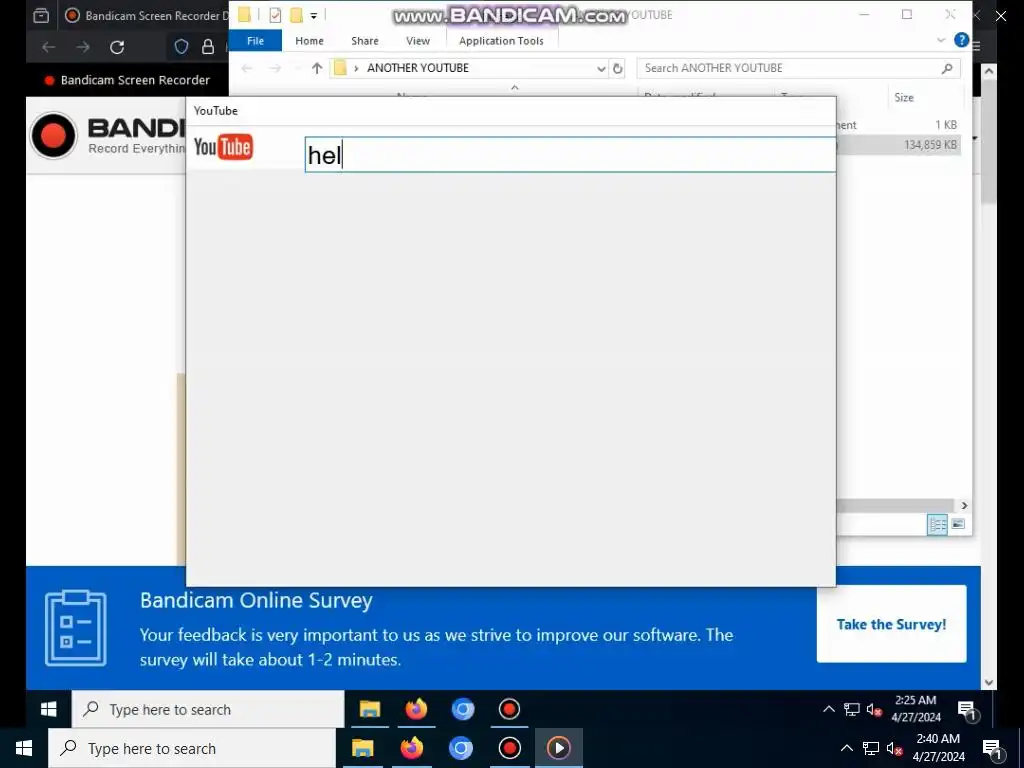
Task: Click the 2:25 AM clock
Action: (x=916, y=709)
